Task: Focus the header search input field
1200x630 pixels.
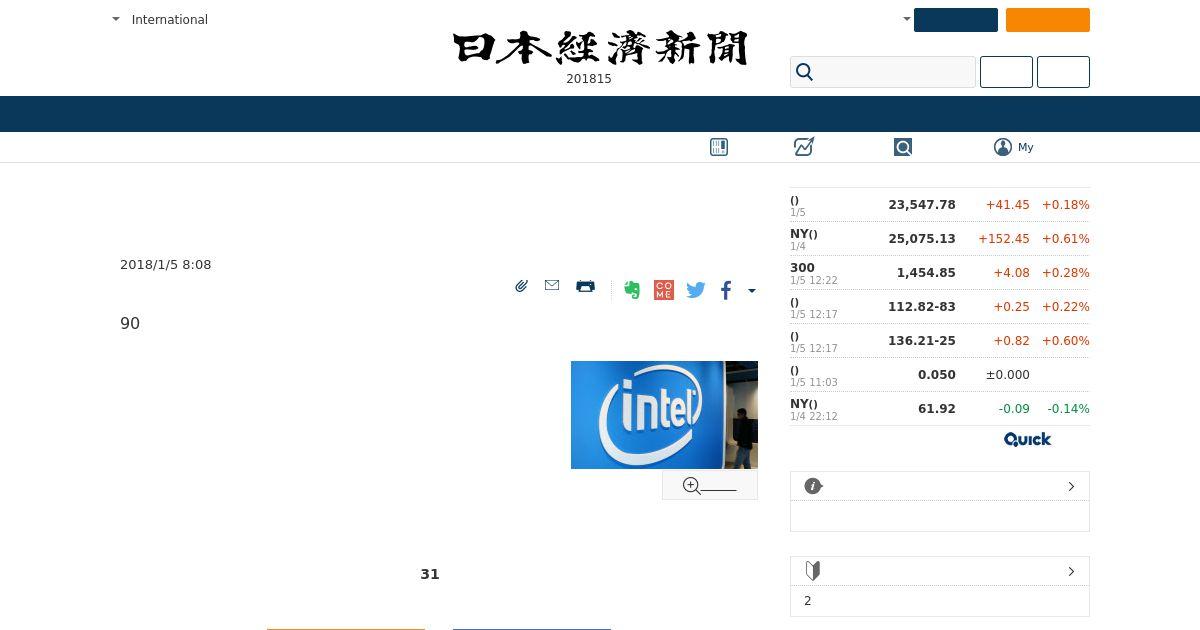Action: [883, 72]
